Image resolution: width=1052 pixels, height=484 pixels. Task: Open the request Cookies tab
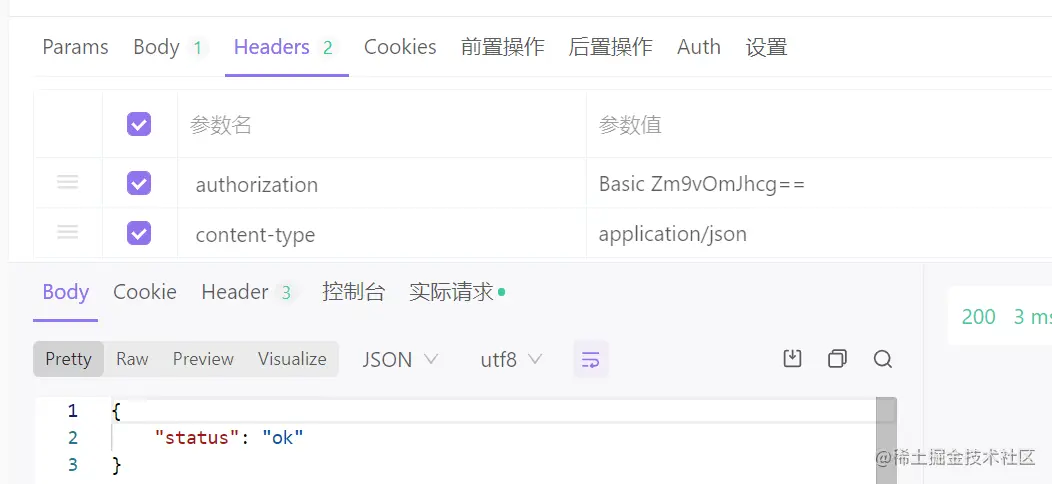tap(400, 47)
